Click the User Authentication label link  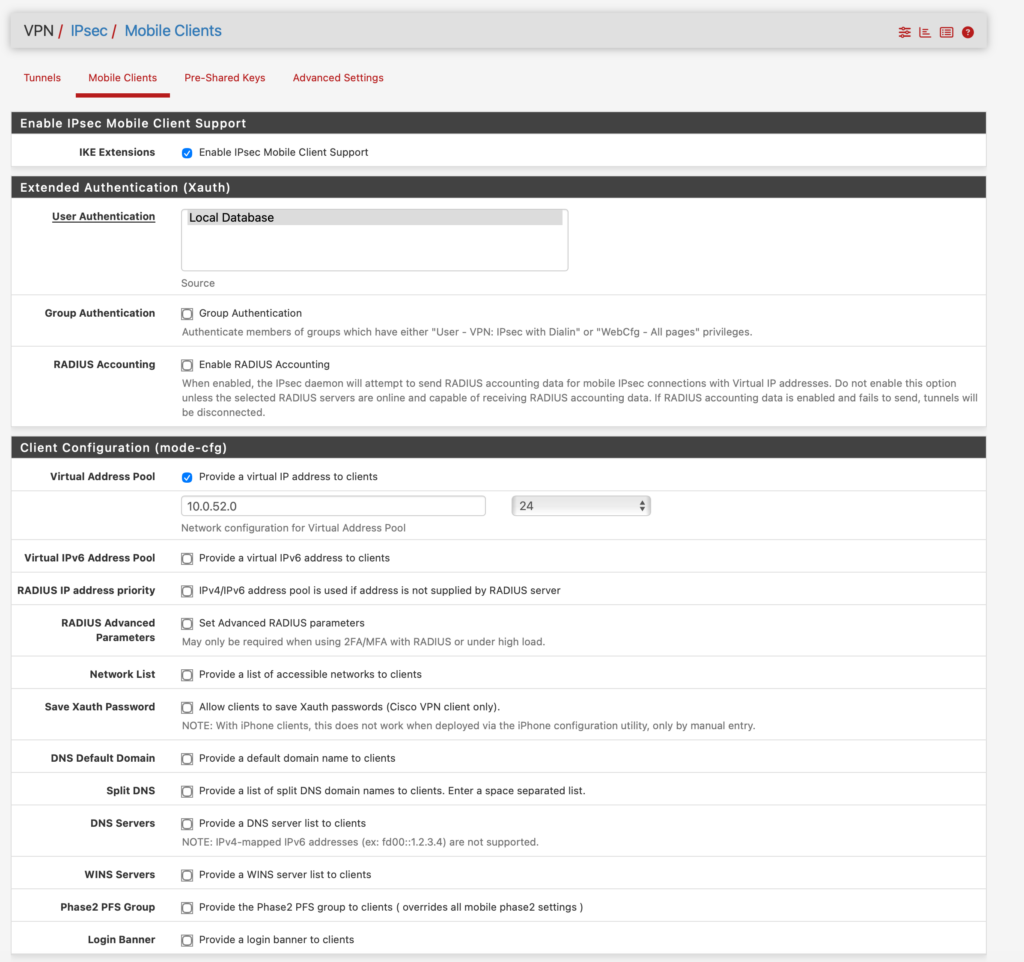tap(103, 216)
